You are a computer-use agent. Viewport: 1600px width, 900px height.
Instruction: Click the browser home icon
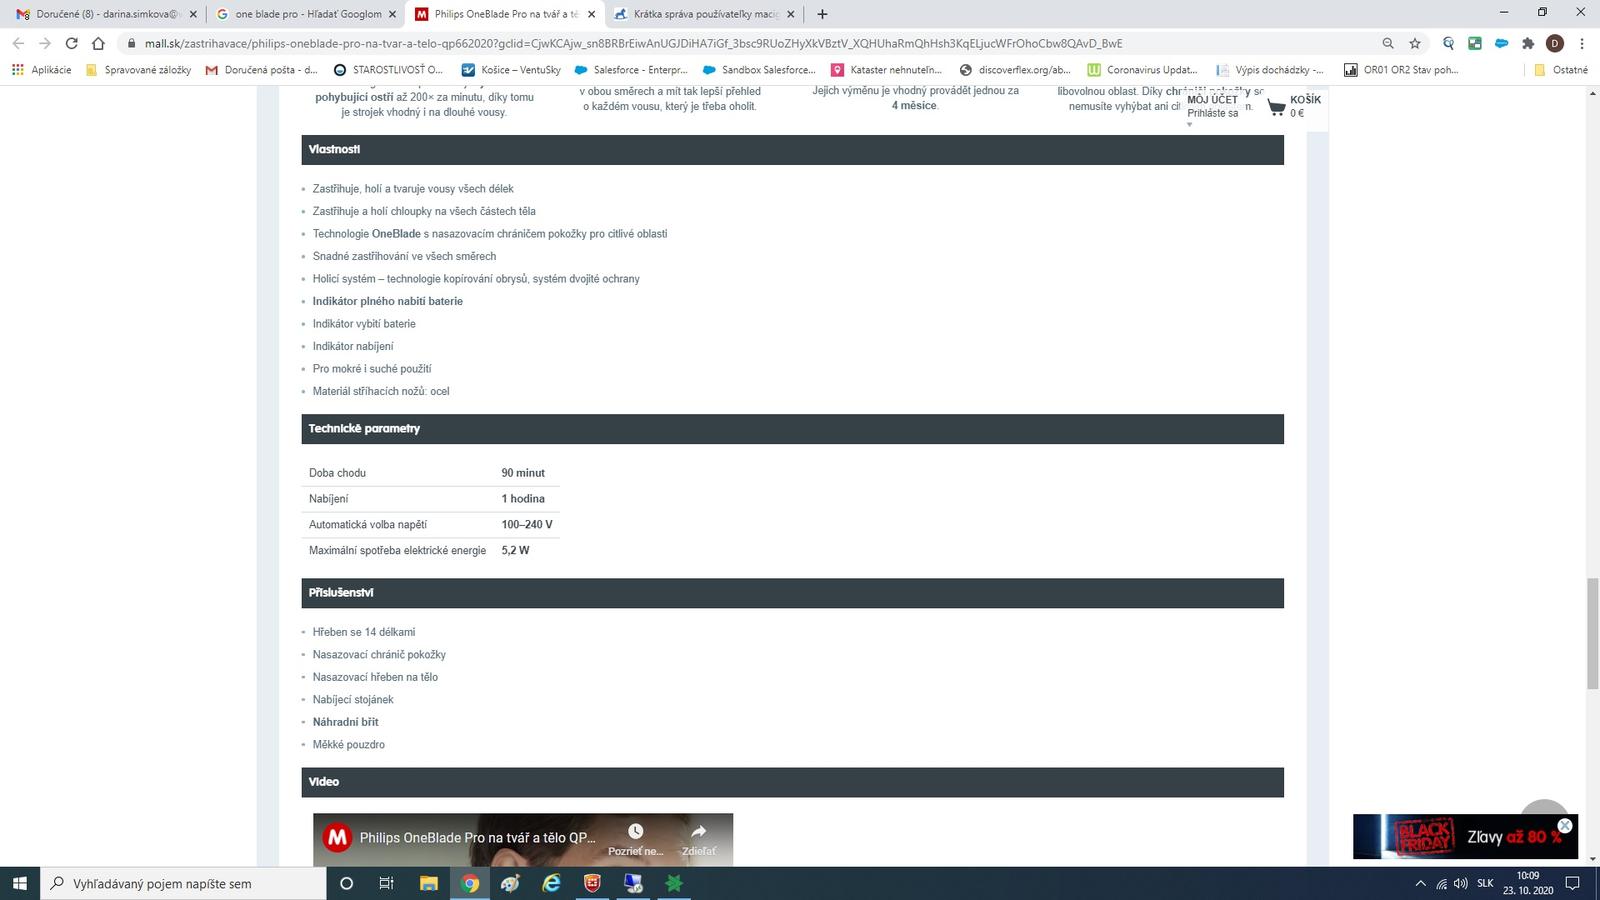(98, 43)
